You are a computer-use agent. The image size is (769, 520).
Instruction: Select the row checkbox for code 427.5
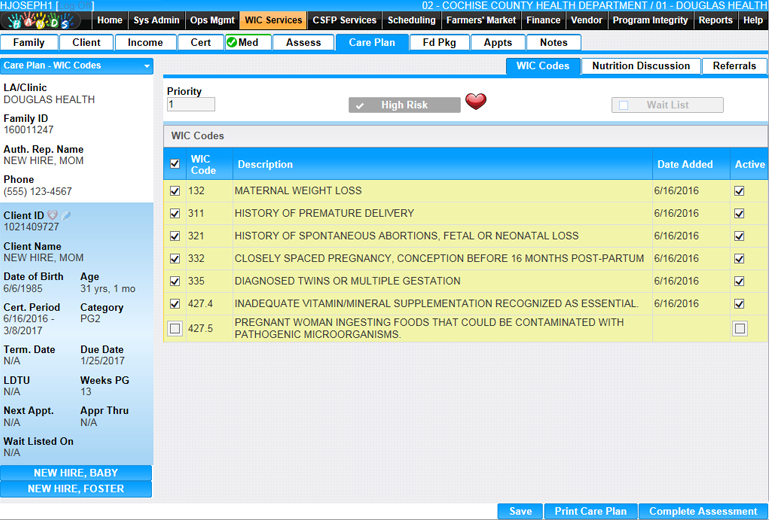(x=175, y=329)
